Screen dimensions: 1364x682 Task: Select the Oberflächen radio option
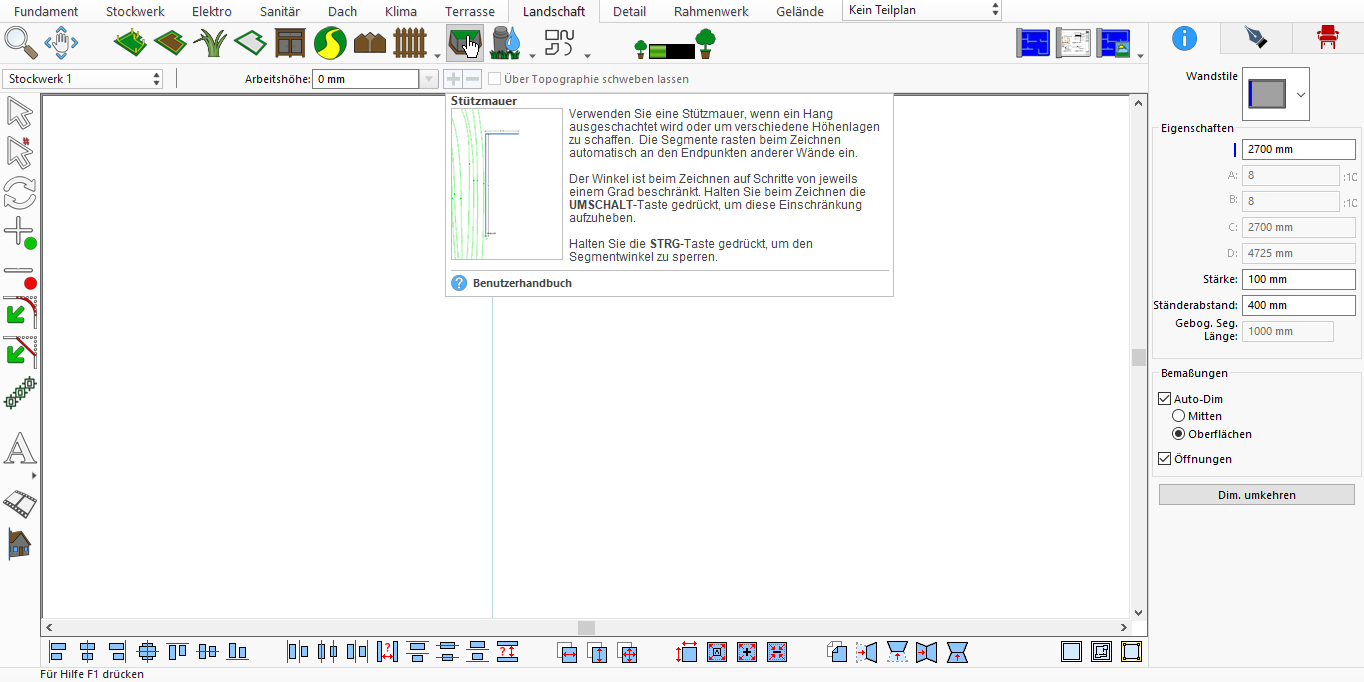tap(1179, 434)
